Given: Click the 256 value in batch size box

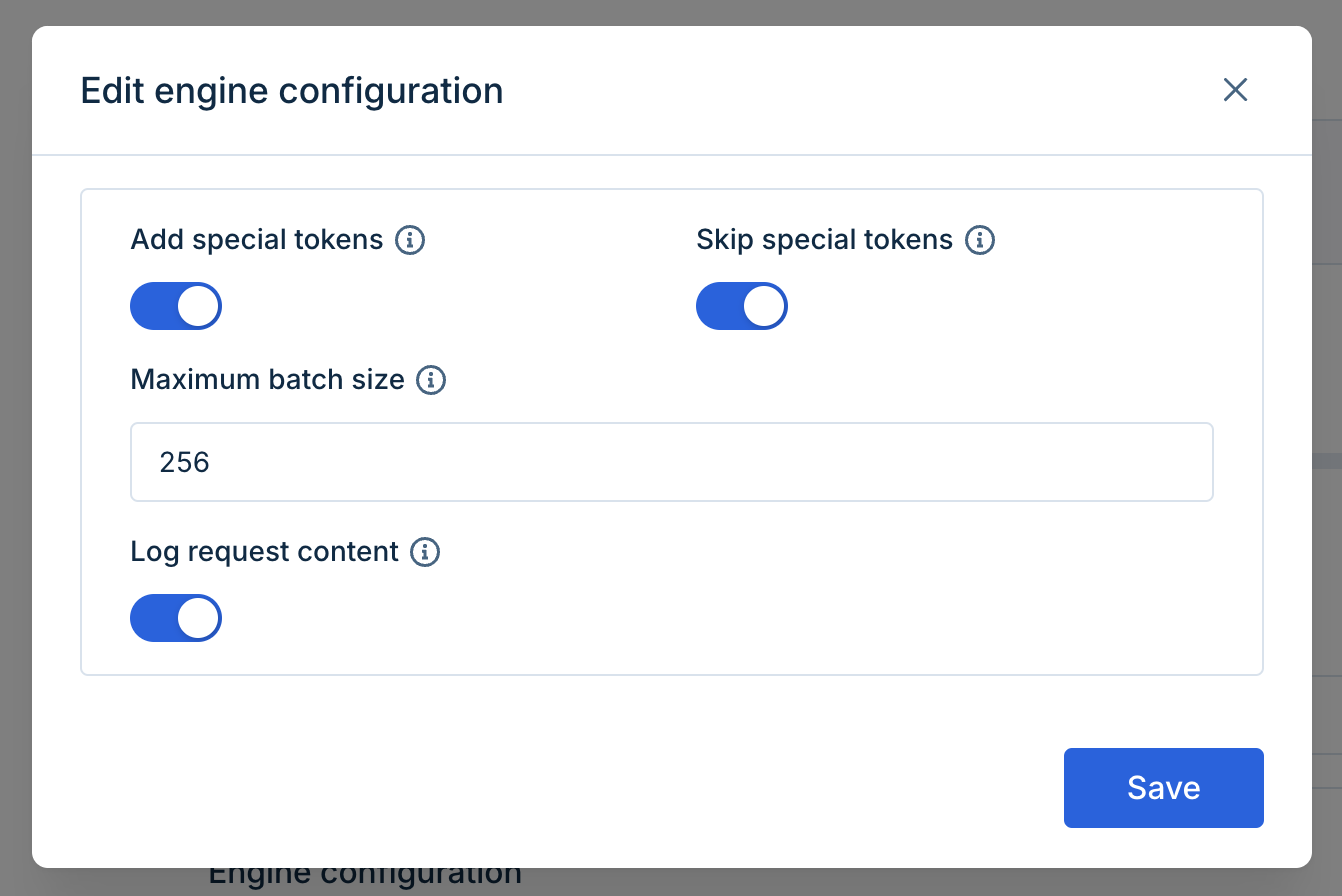Looking at the screenshot, I should 185,462.
